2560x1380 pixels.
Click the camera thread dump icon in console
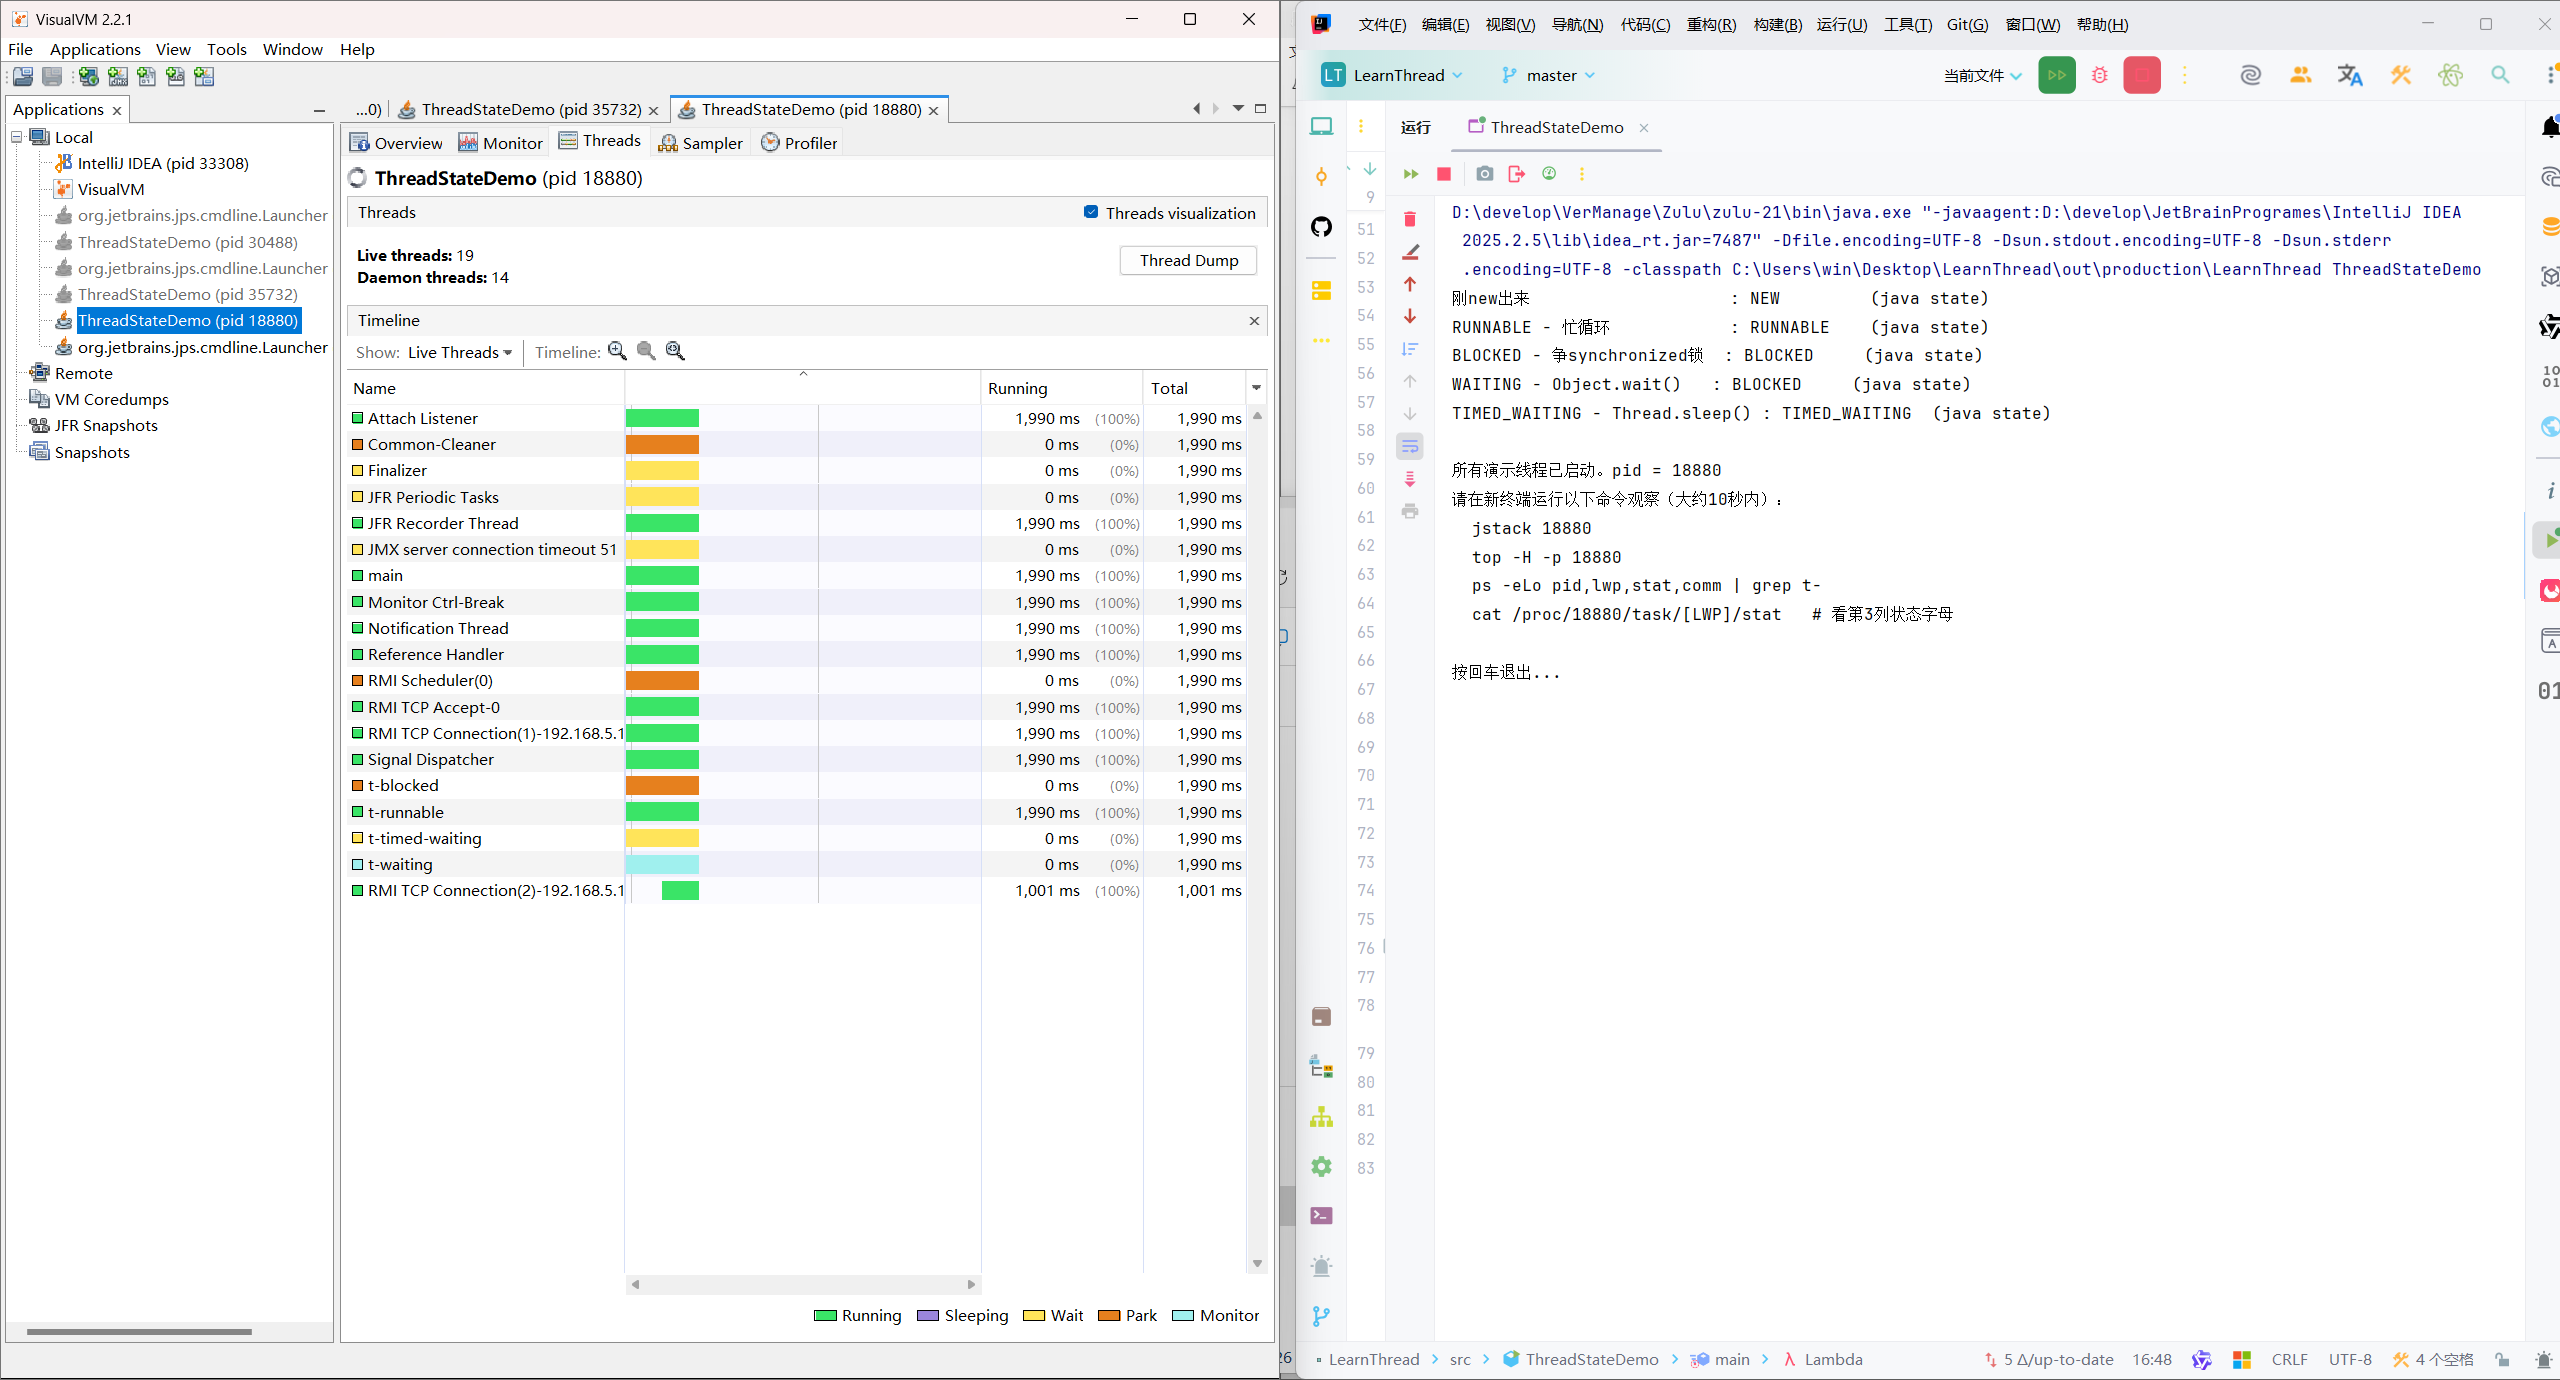tap(1484, 174)
